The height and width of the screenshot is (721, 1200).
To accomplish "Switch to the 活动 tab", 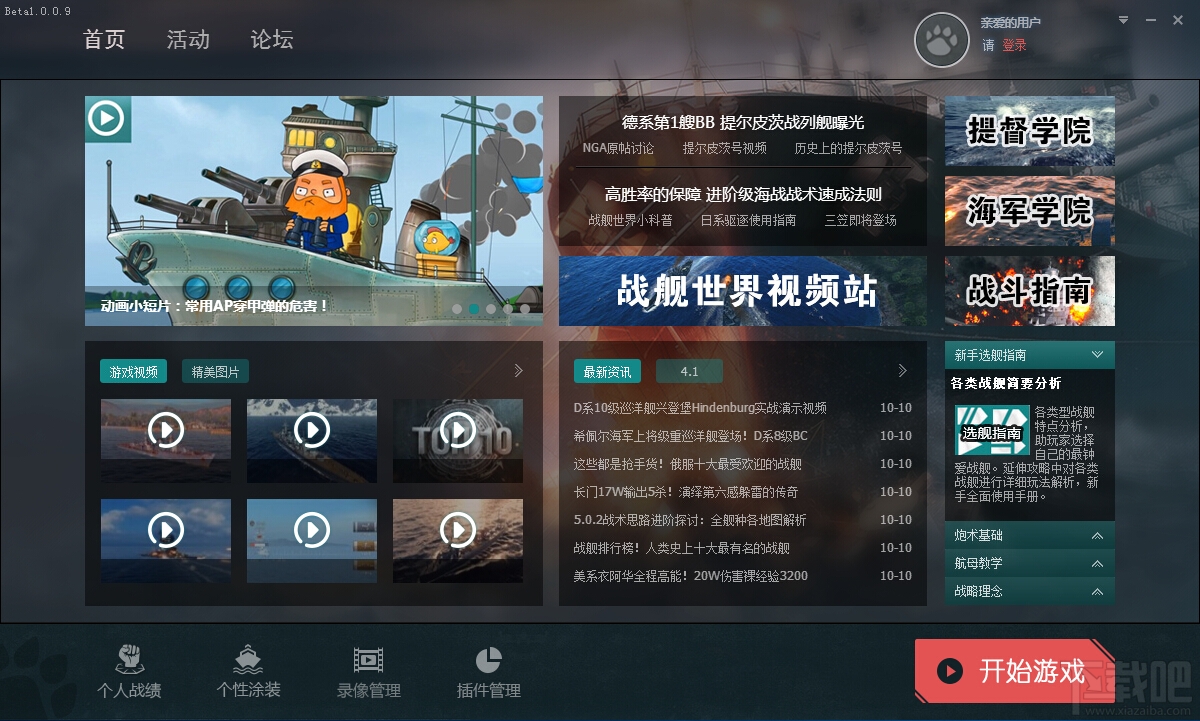I will click(188, 40).
